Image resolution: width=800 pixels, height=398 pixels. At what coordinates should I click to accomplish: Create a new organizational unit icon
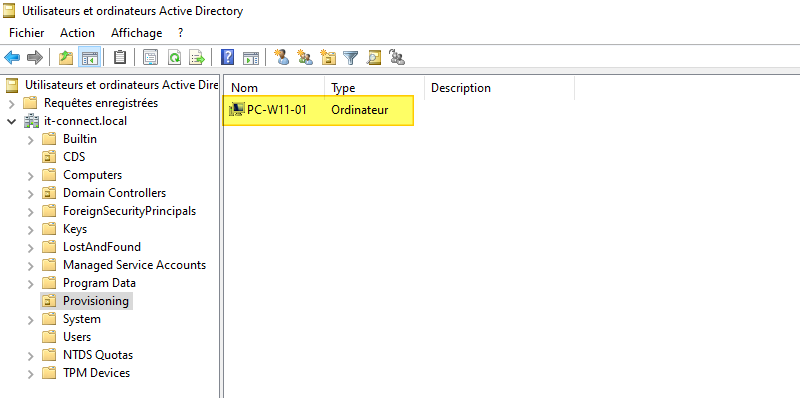(x=328, y=57)
